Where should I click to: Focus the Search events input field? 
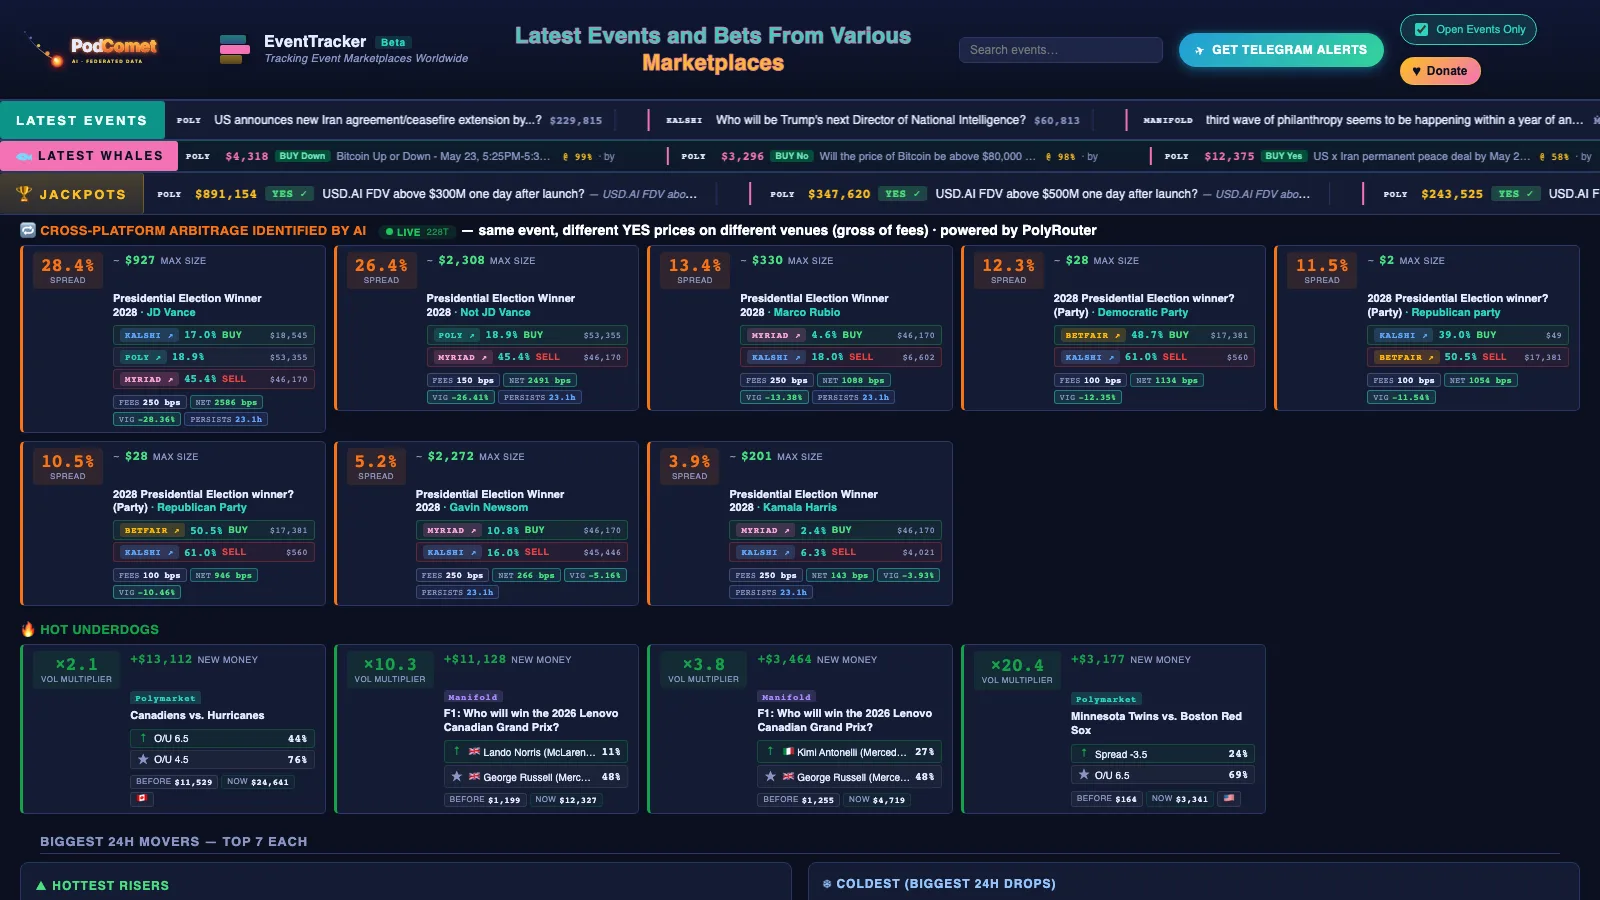click(1060, 50)
